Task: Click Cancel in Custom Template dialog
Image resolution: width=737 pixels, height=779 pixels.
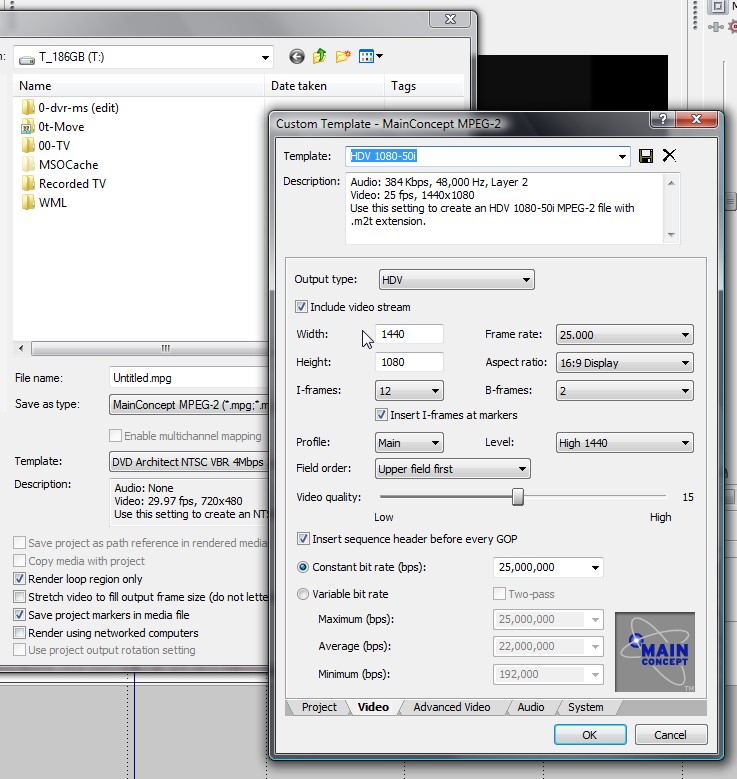Action: click(x=670, y=734)
